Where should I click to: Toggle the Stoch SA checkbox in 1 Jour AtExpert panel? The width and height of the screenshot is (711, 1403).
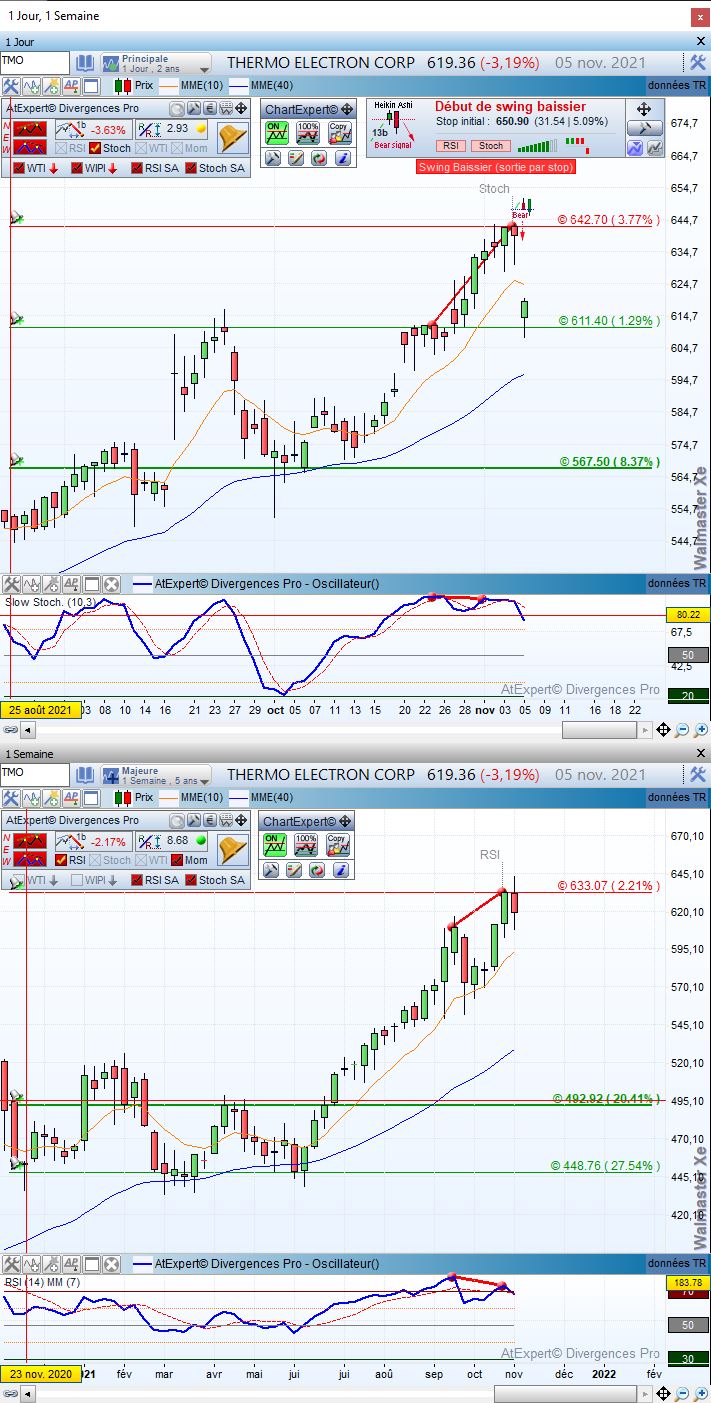click(x=189, y=168)
